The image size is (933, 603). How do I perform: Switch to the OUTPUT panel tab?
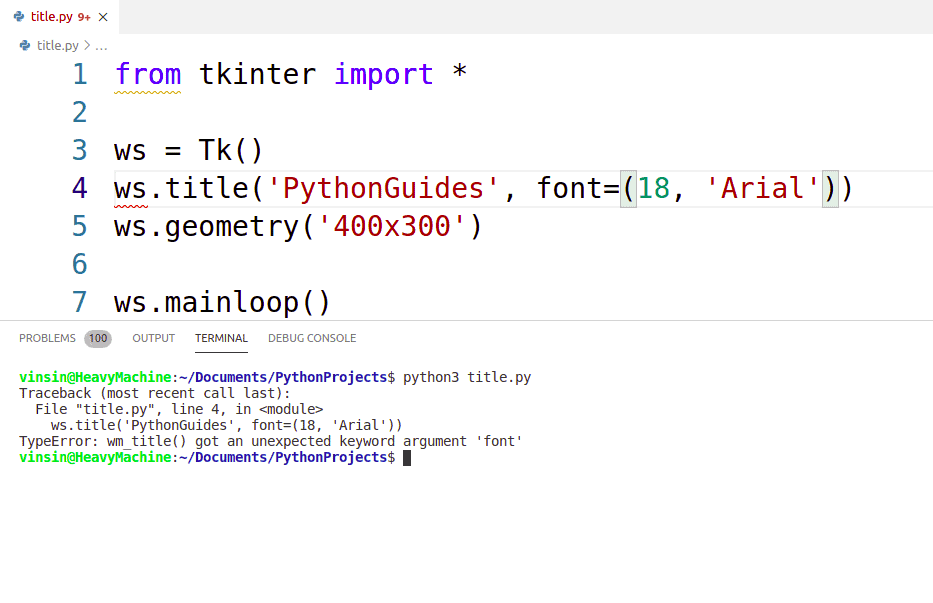click(x=154, y=338)
